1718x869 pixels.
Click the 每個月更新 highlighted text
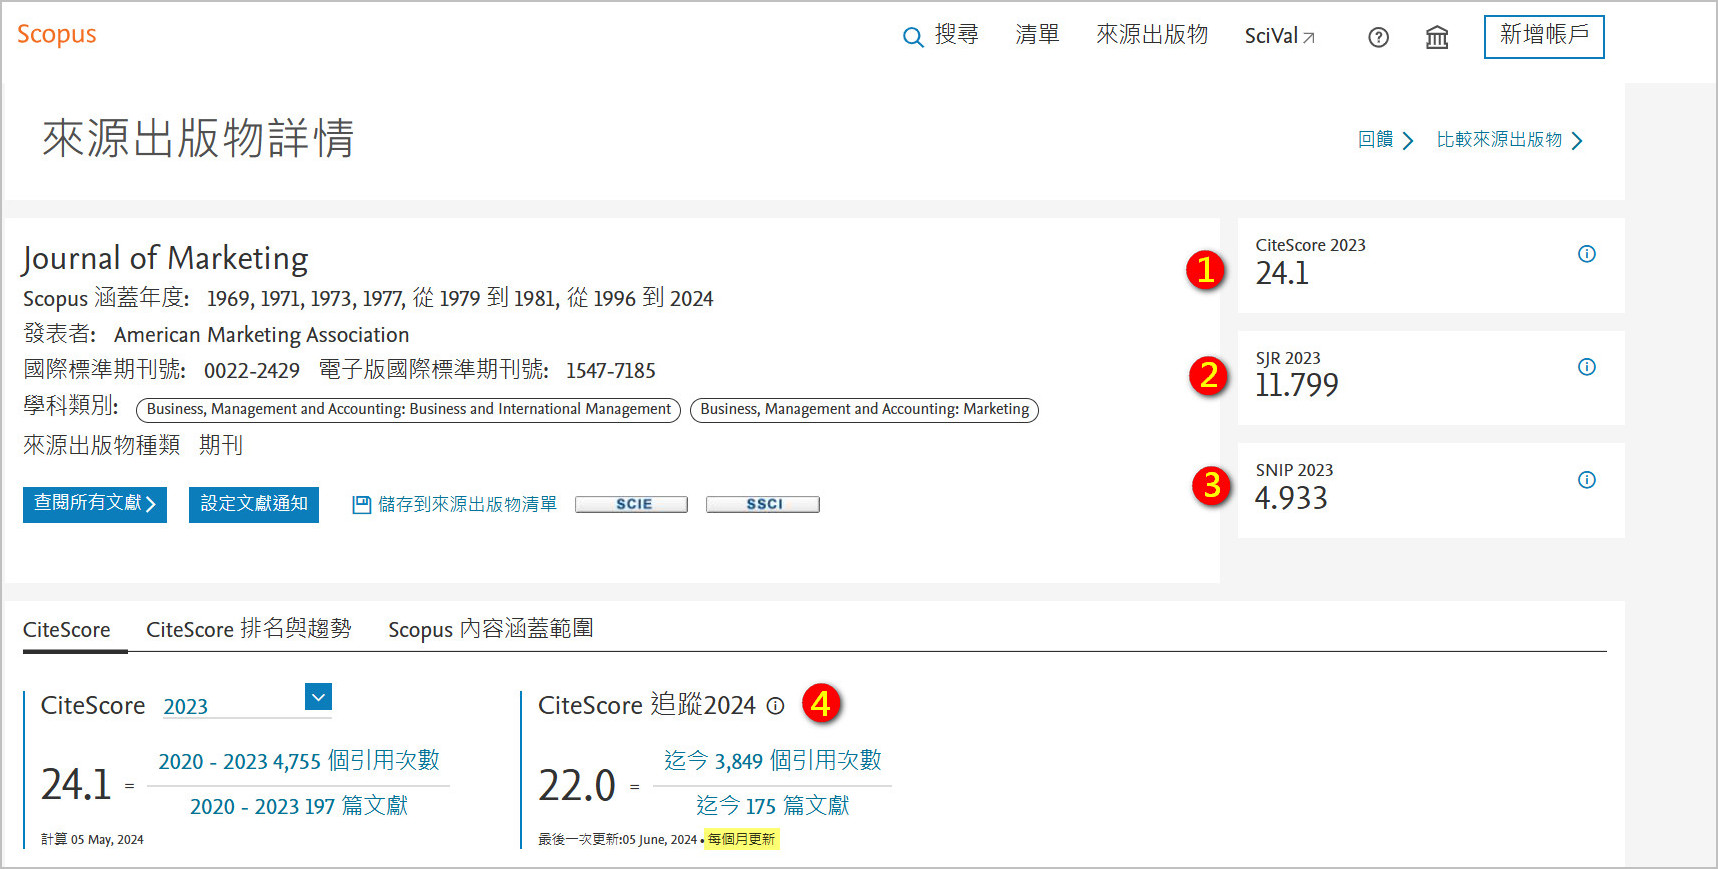pos(741,839)
